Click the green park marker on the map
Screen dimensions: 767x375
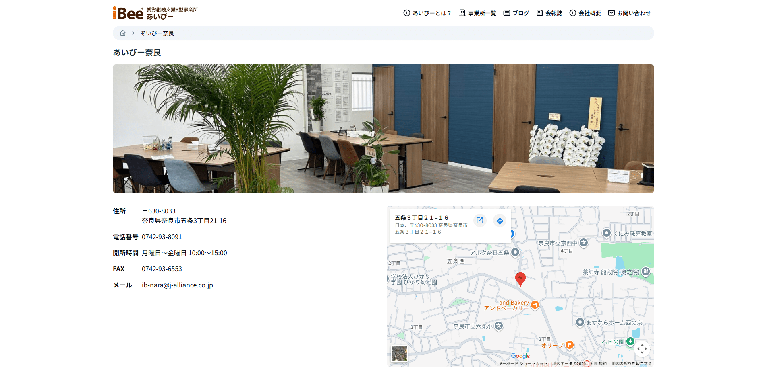(631, 341)
